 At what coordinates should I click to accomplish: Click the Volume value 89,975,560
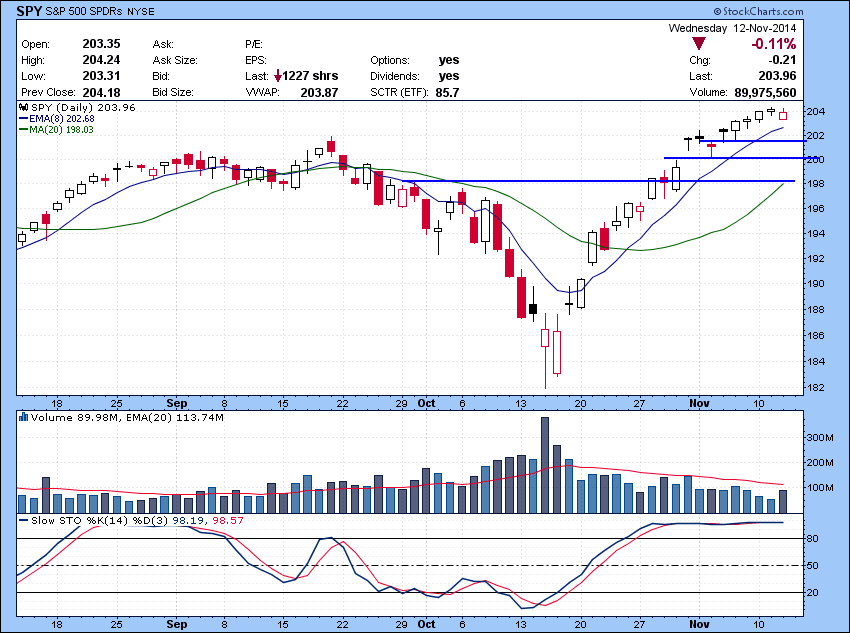tap(765, 93)
